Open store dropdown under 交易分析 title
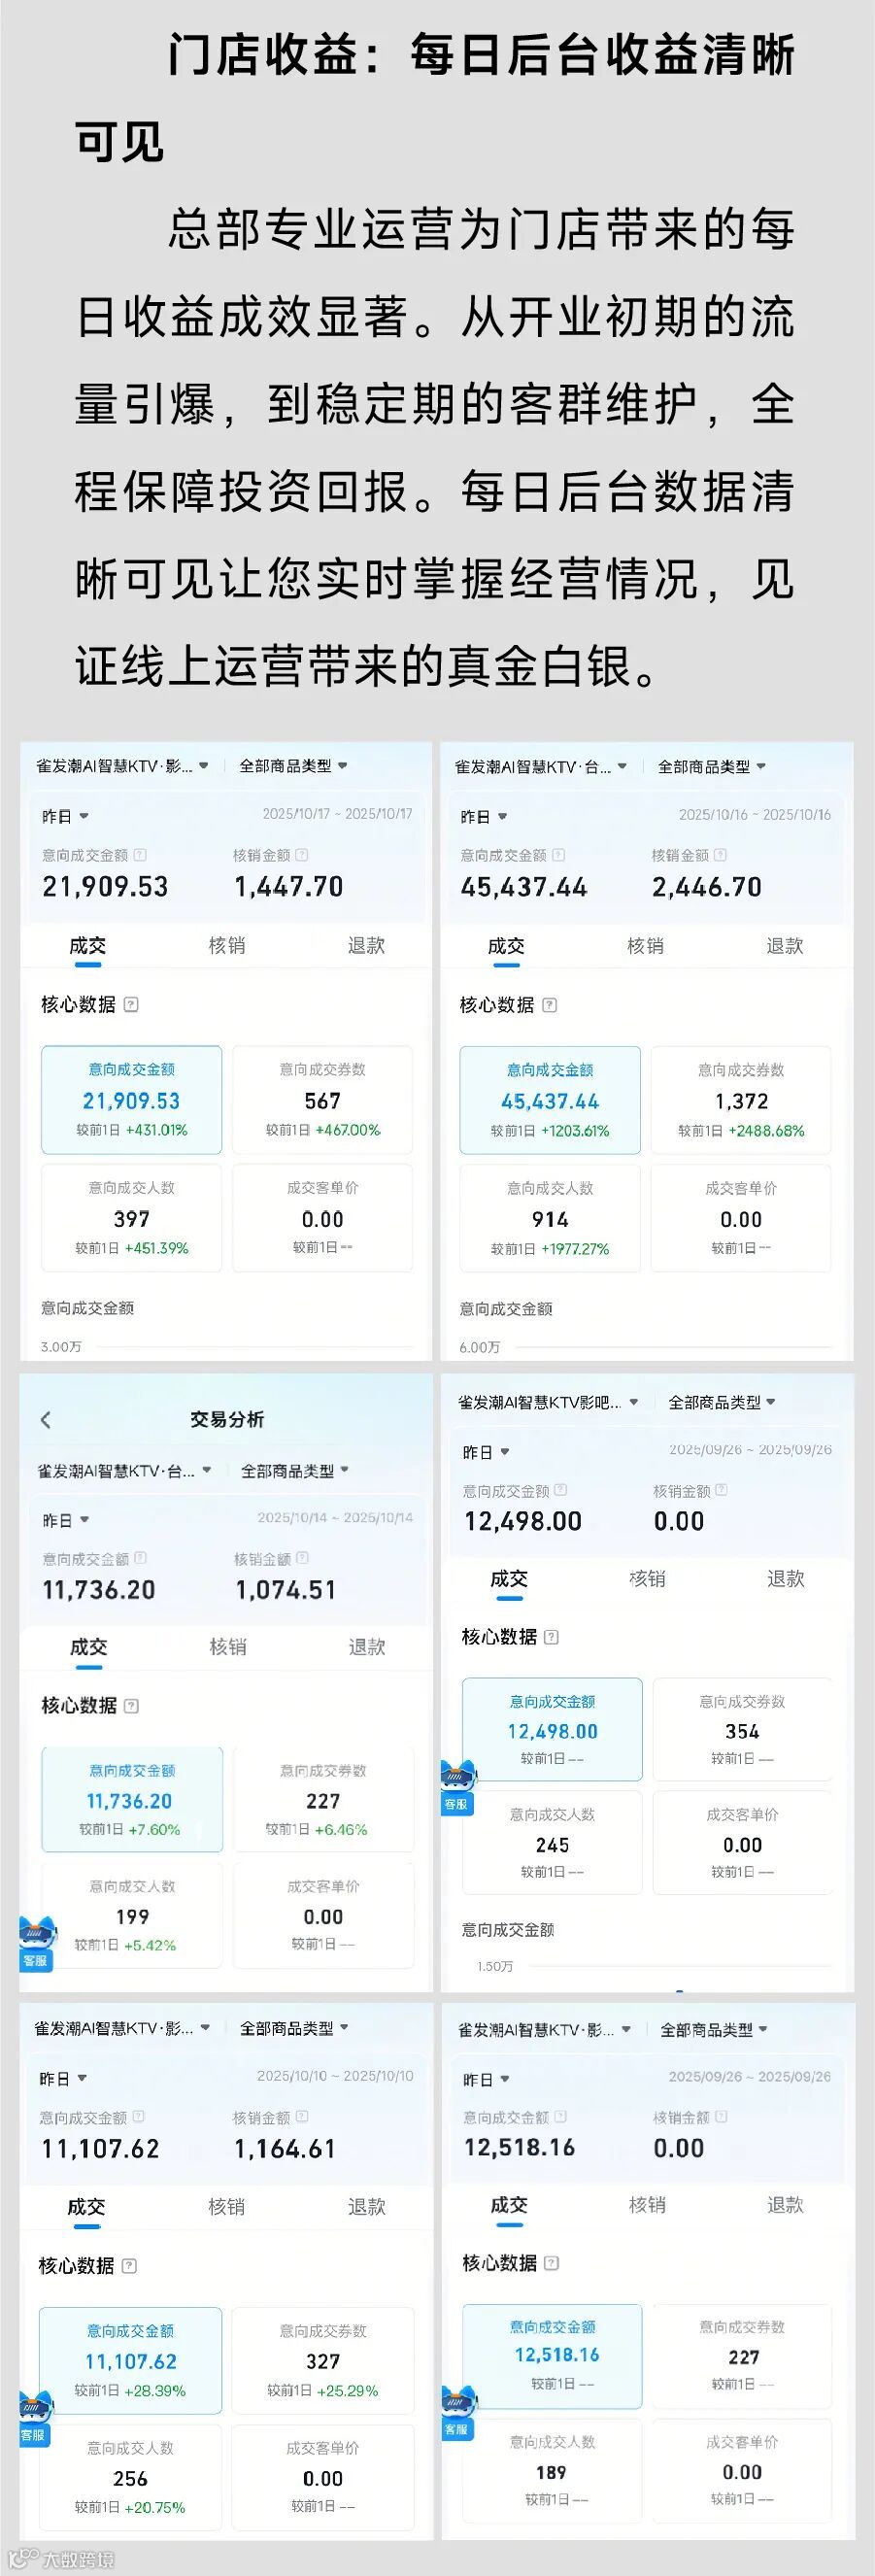Screen dimensions: 875x2576 tap(124, 1471)
